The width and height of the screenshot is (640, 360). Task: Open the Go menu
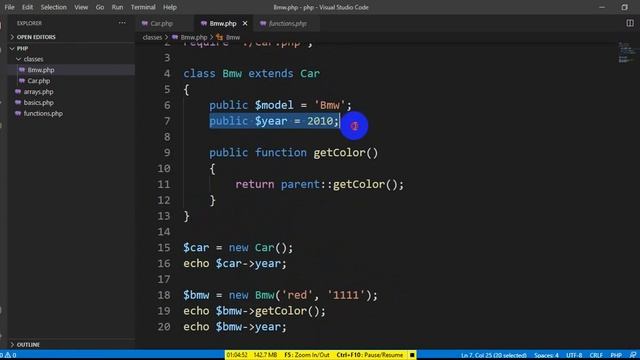(x=100, y=7)
